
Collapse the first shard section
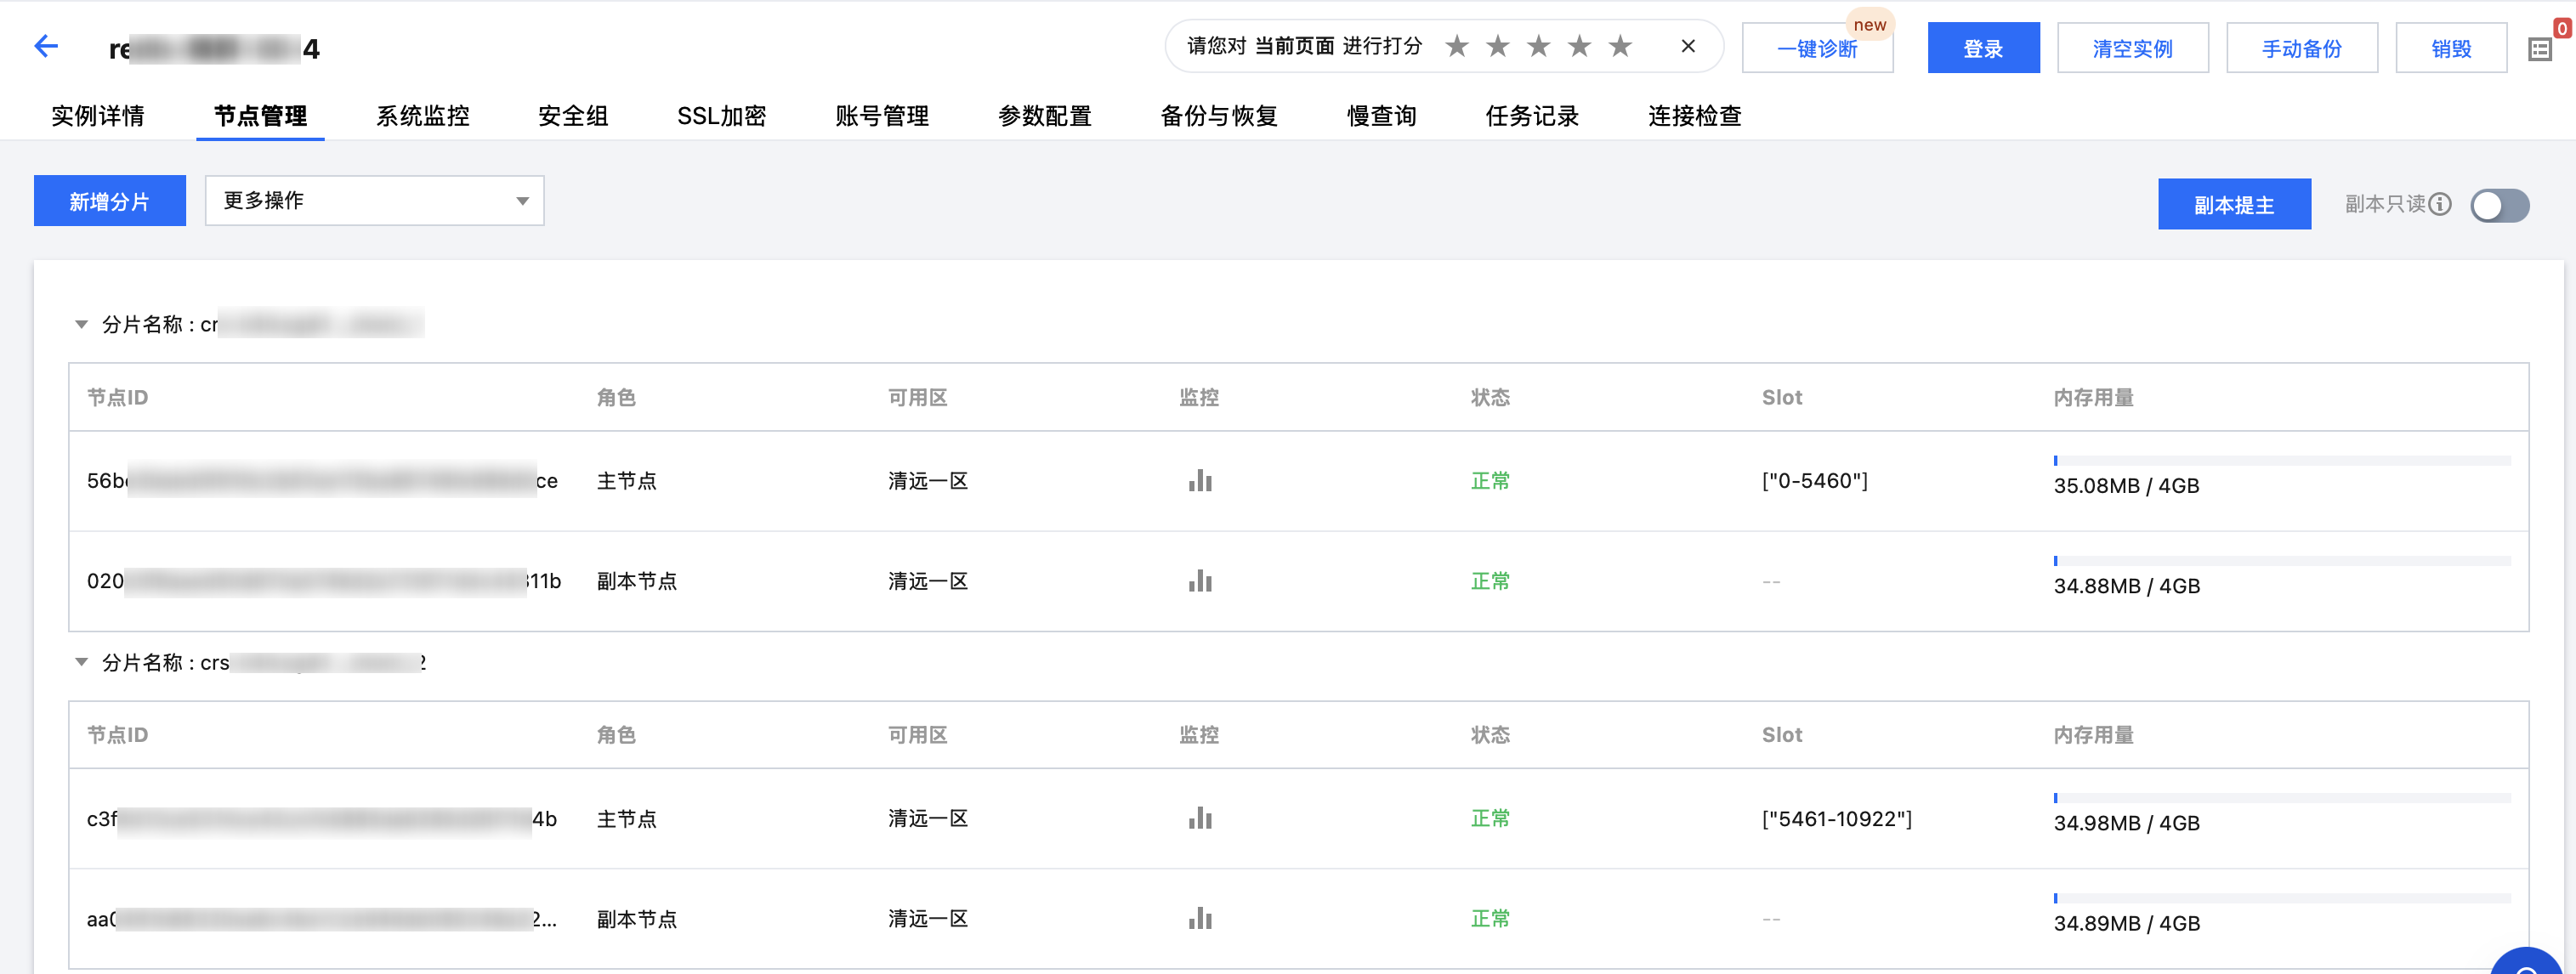pyautogui.click(x=82, y=324)
